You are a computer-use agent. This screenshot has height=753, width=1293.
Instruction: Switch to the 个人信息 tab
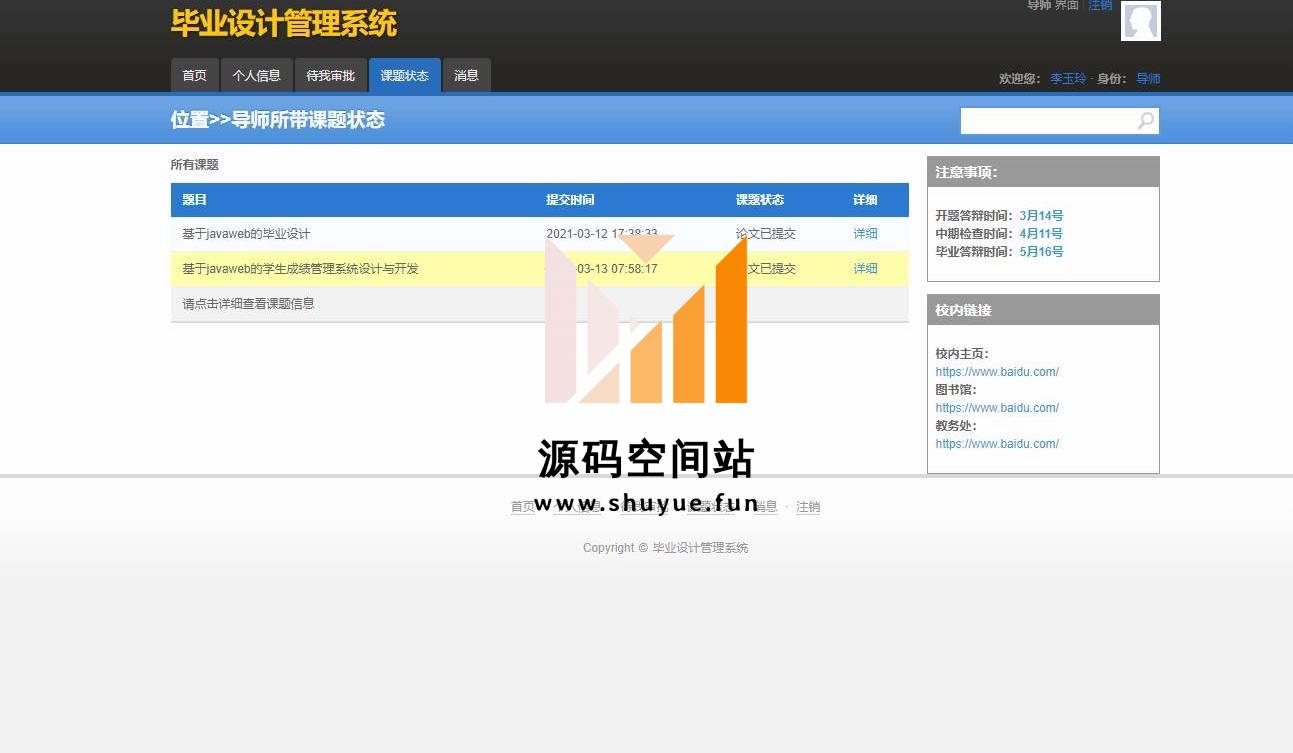click(x=256, y=76)
